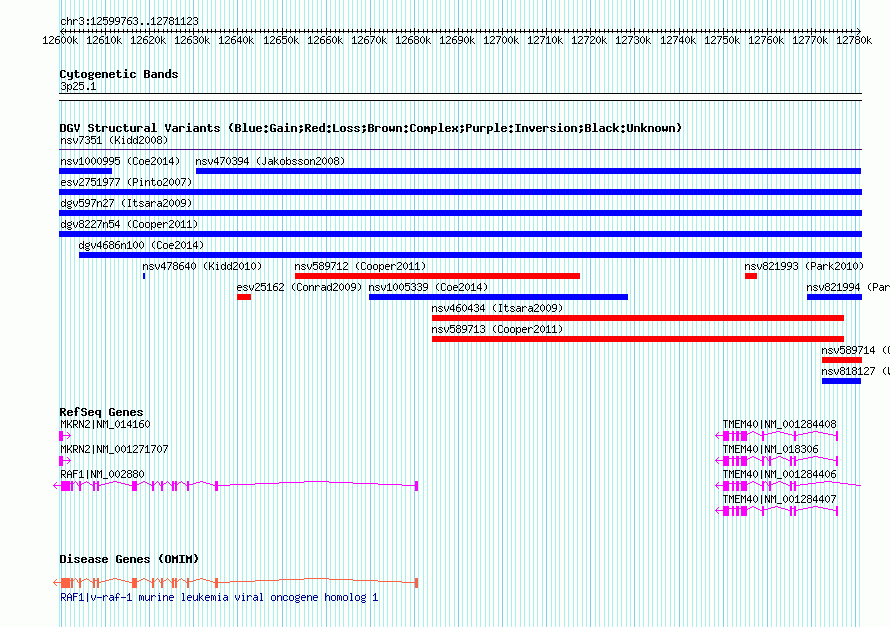The image size is (890, 627).
Task: Click the 12780k ruler tick label
Action: 854,40
